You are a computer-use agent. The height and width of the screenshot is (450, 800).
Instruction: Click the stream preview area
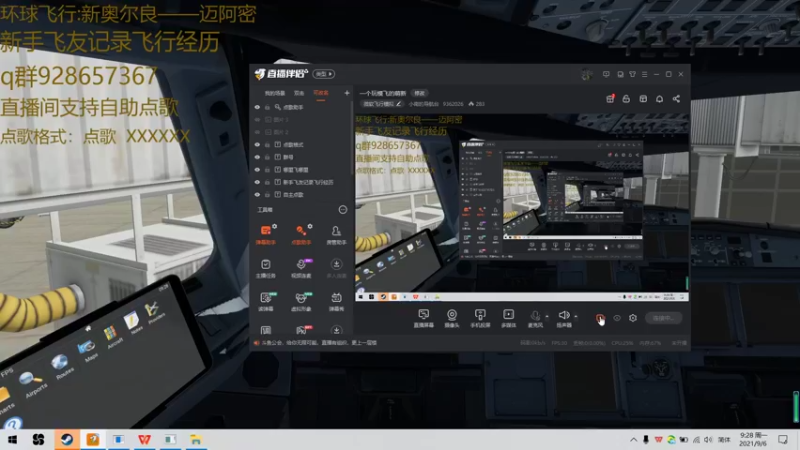[x=522, y=207]
